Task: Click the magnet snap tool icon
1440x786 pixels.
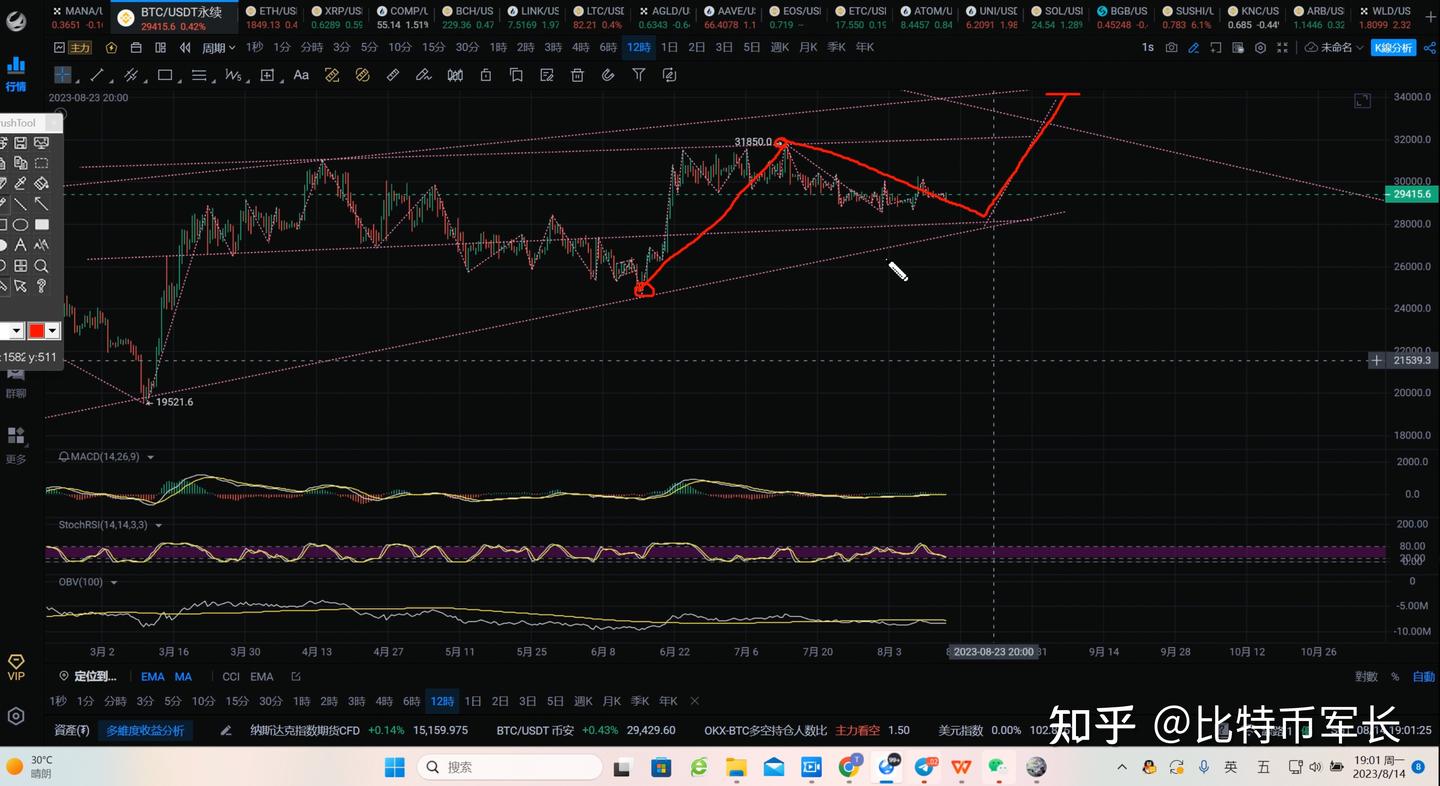Action: point(608,75)
